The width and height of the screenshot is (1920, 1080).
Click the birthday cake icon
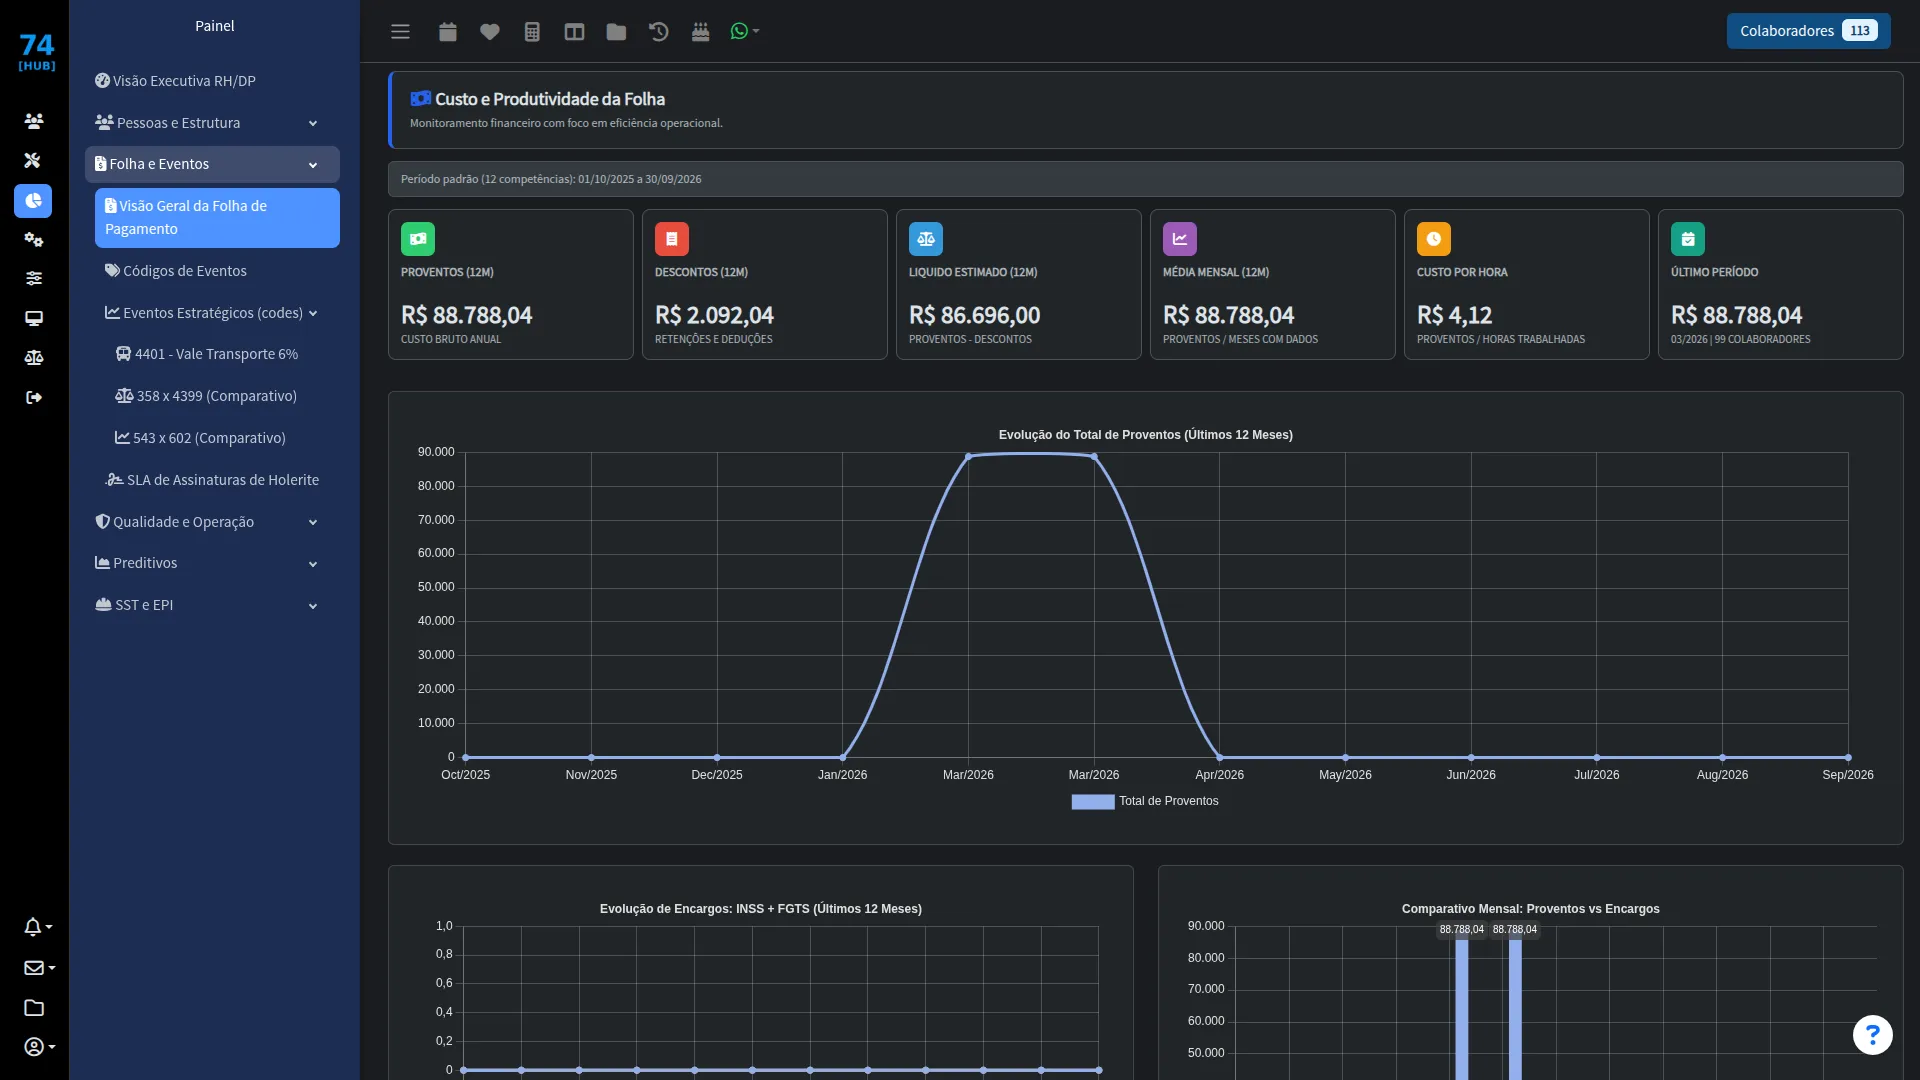tap(700, 31)
